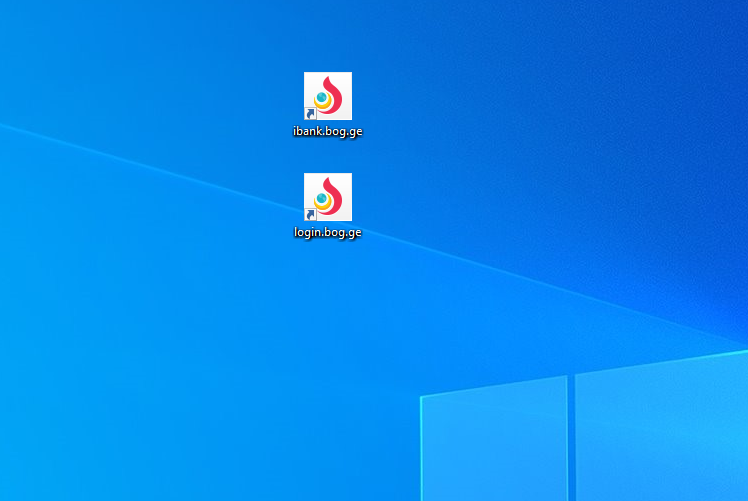Click the ibank.bog.ge label text
The height and width of the screenshot is (501, 748).
pos(328,131)
